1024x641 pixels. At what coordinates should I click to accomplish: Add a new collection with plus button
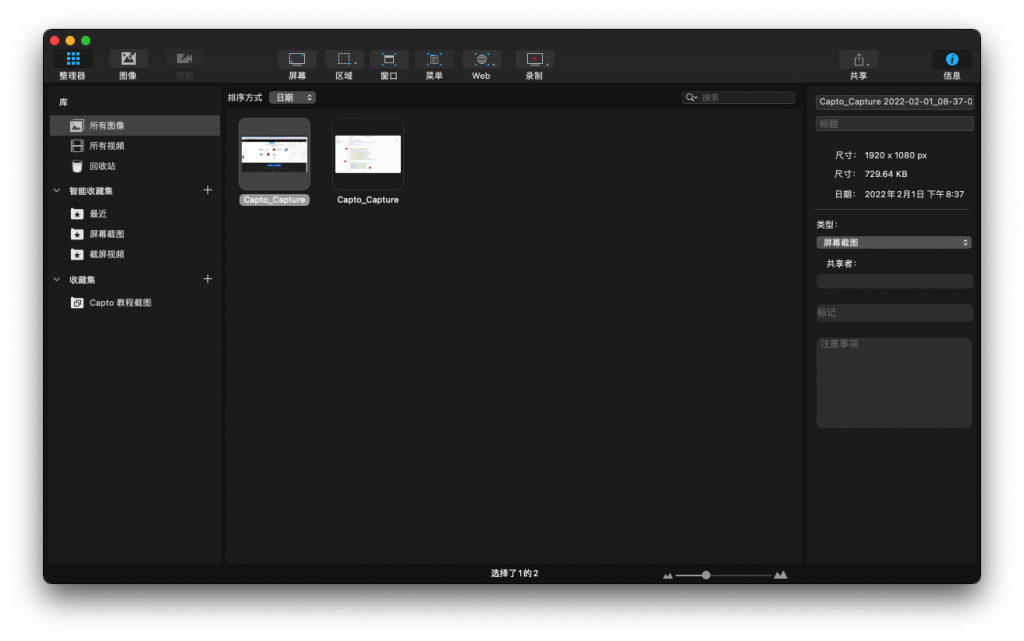pyautogui.click(x=208, y=279)
